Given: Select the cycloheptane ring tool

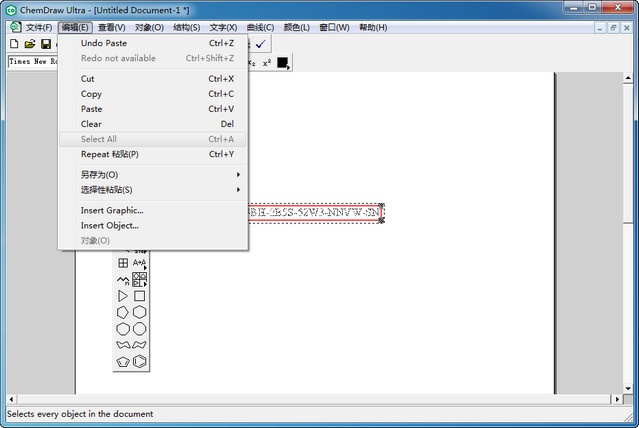Looking at the screenshot, I should [123, 329].
